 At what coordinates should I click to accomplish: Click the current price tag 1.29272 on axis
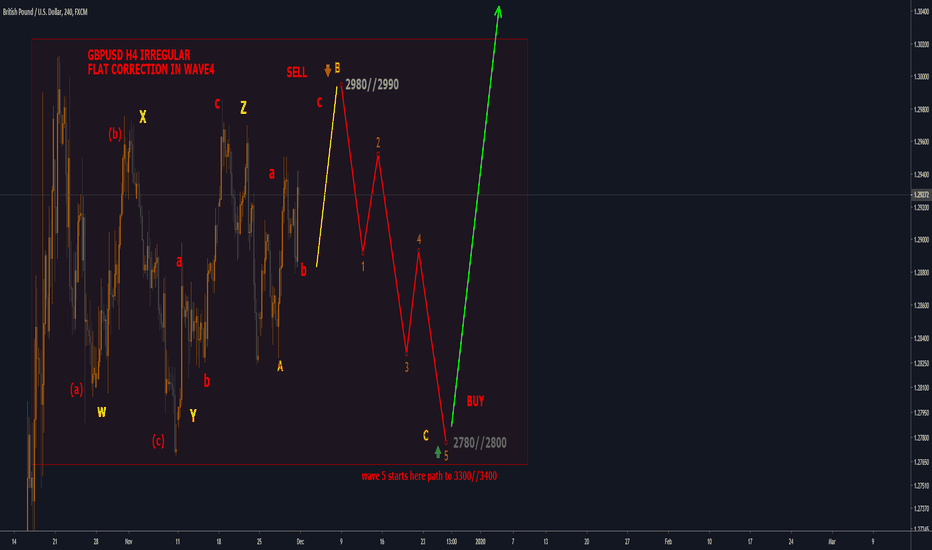pos(920,195)
